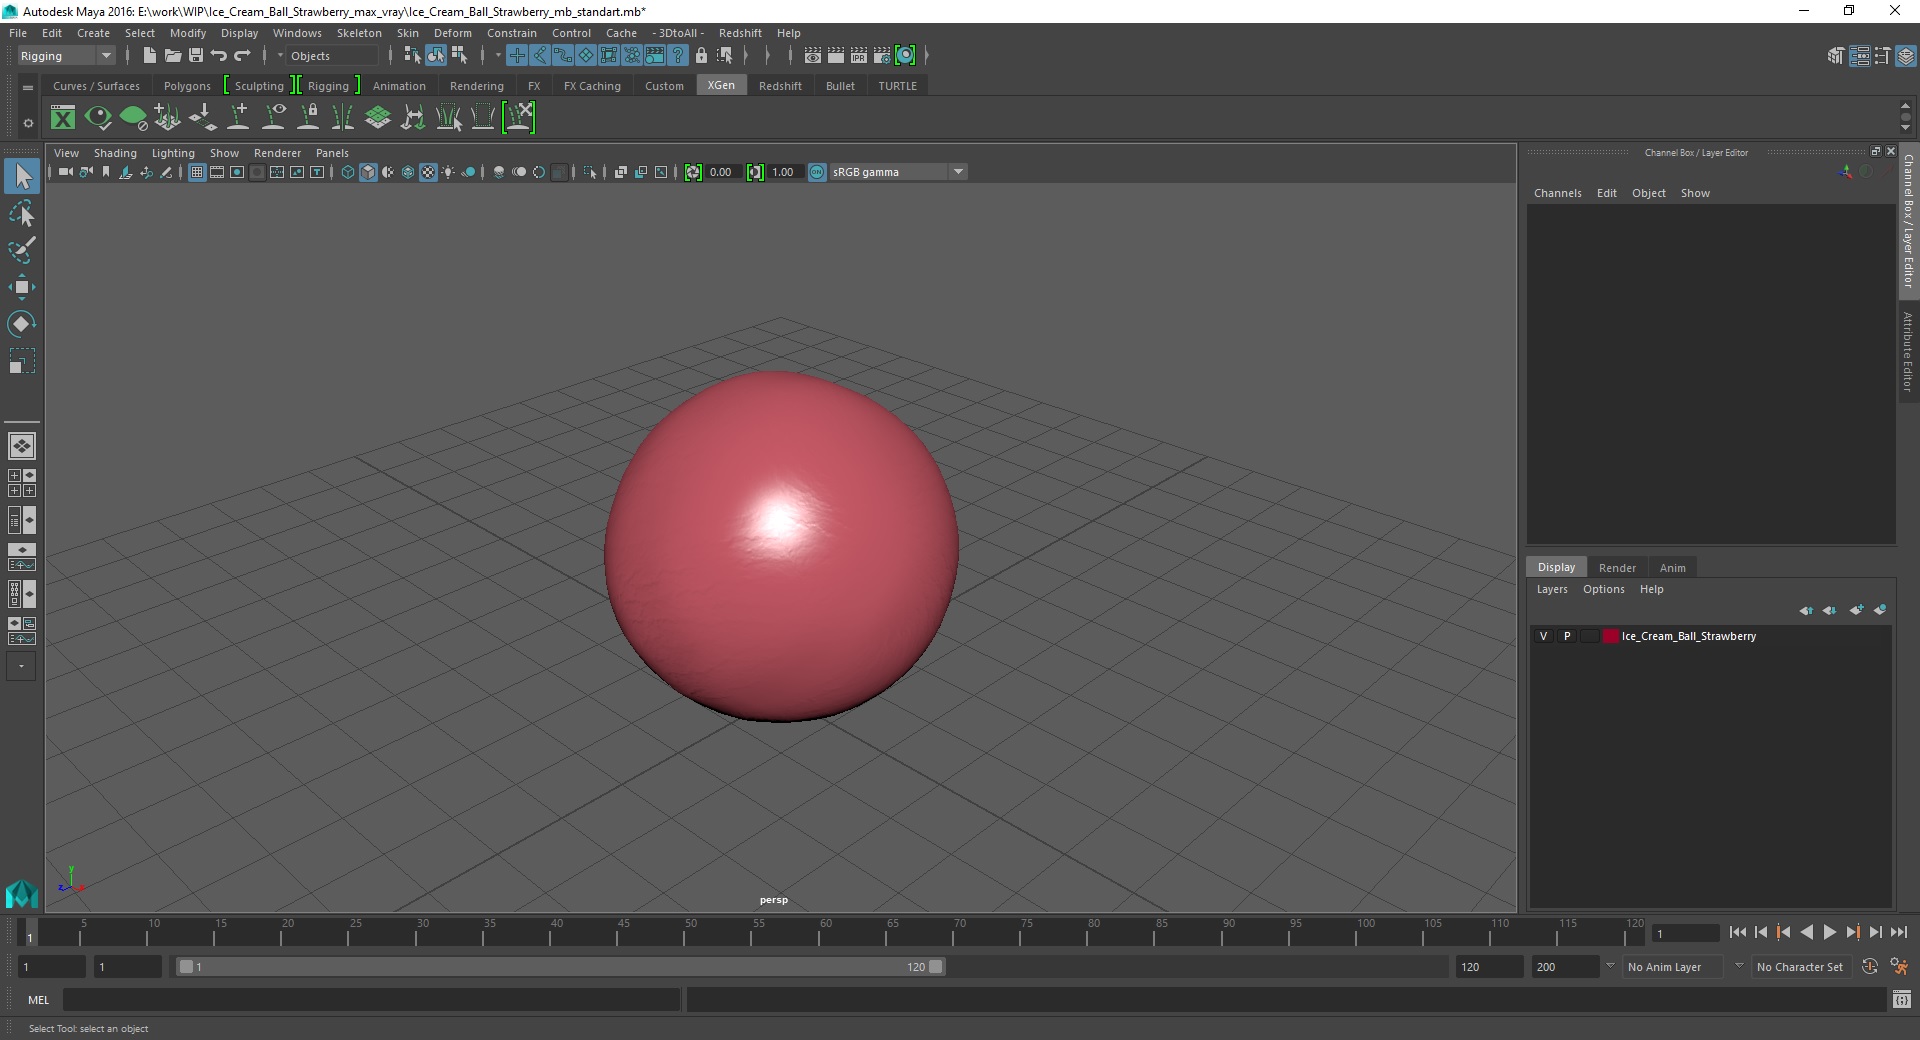Viewport: 1920px width, 1040px height.
Task: Toggle layer playback P box
Action: coord(1567,636)
